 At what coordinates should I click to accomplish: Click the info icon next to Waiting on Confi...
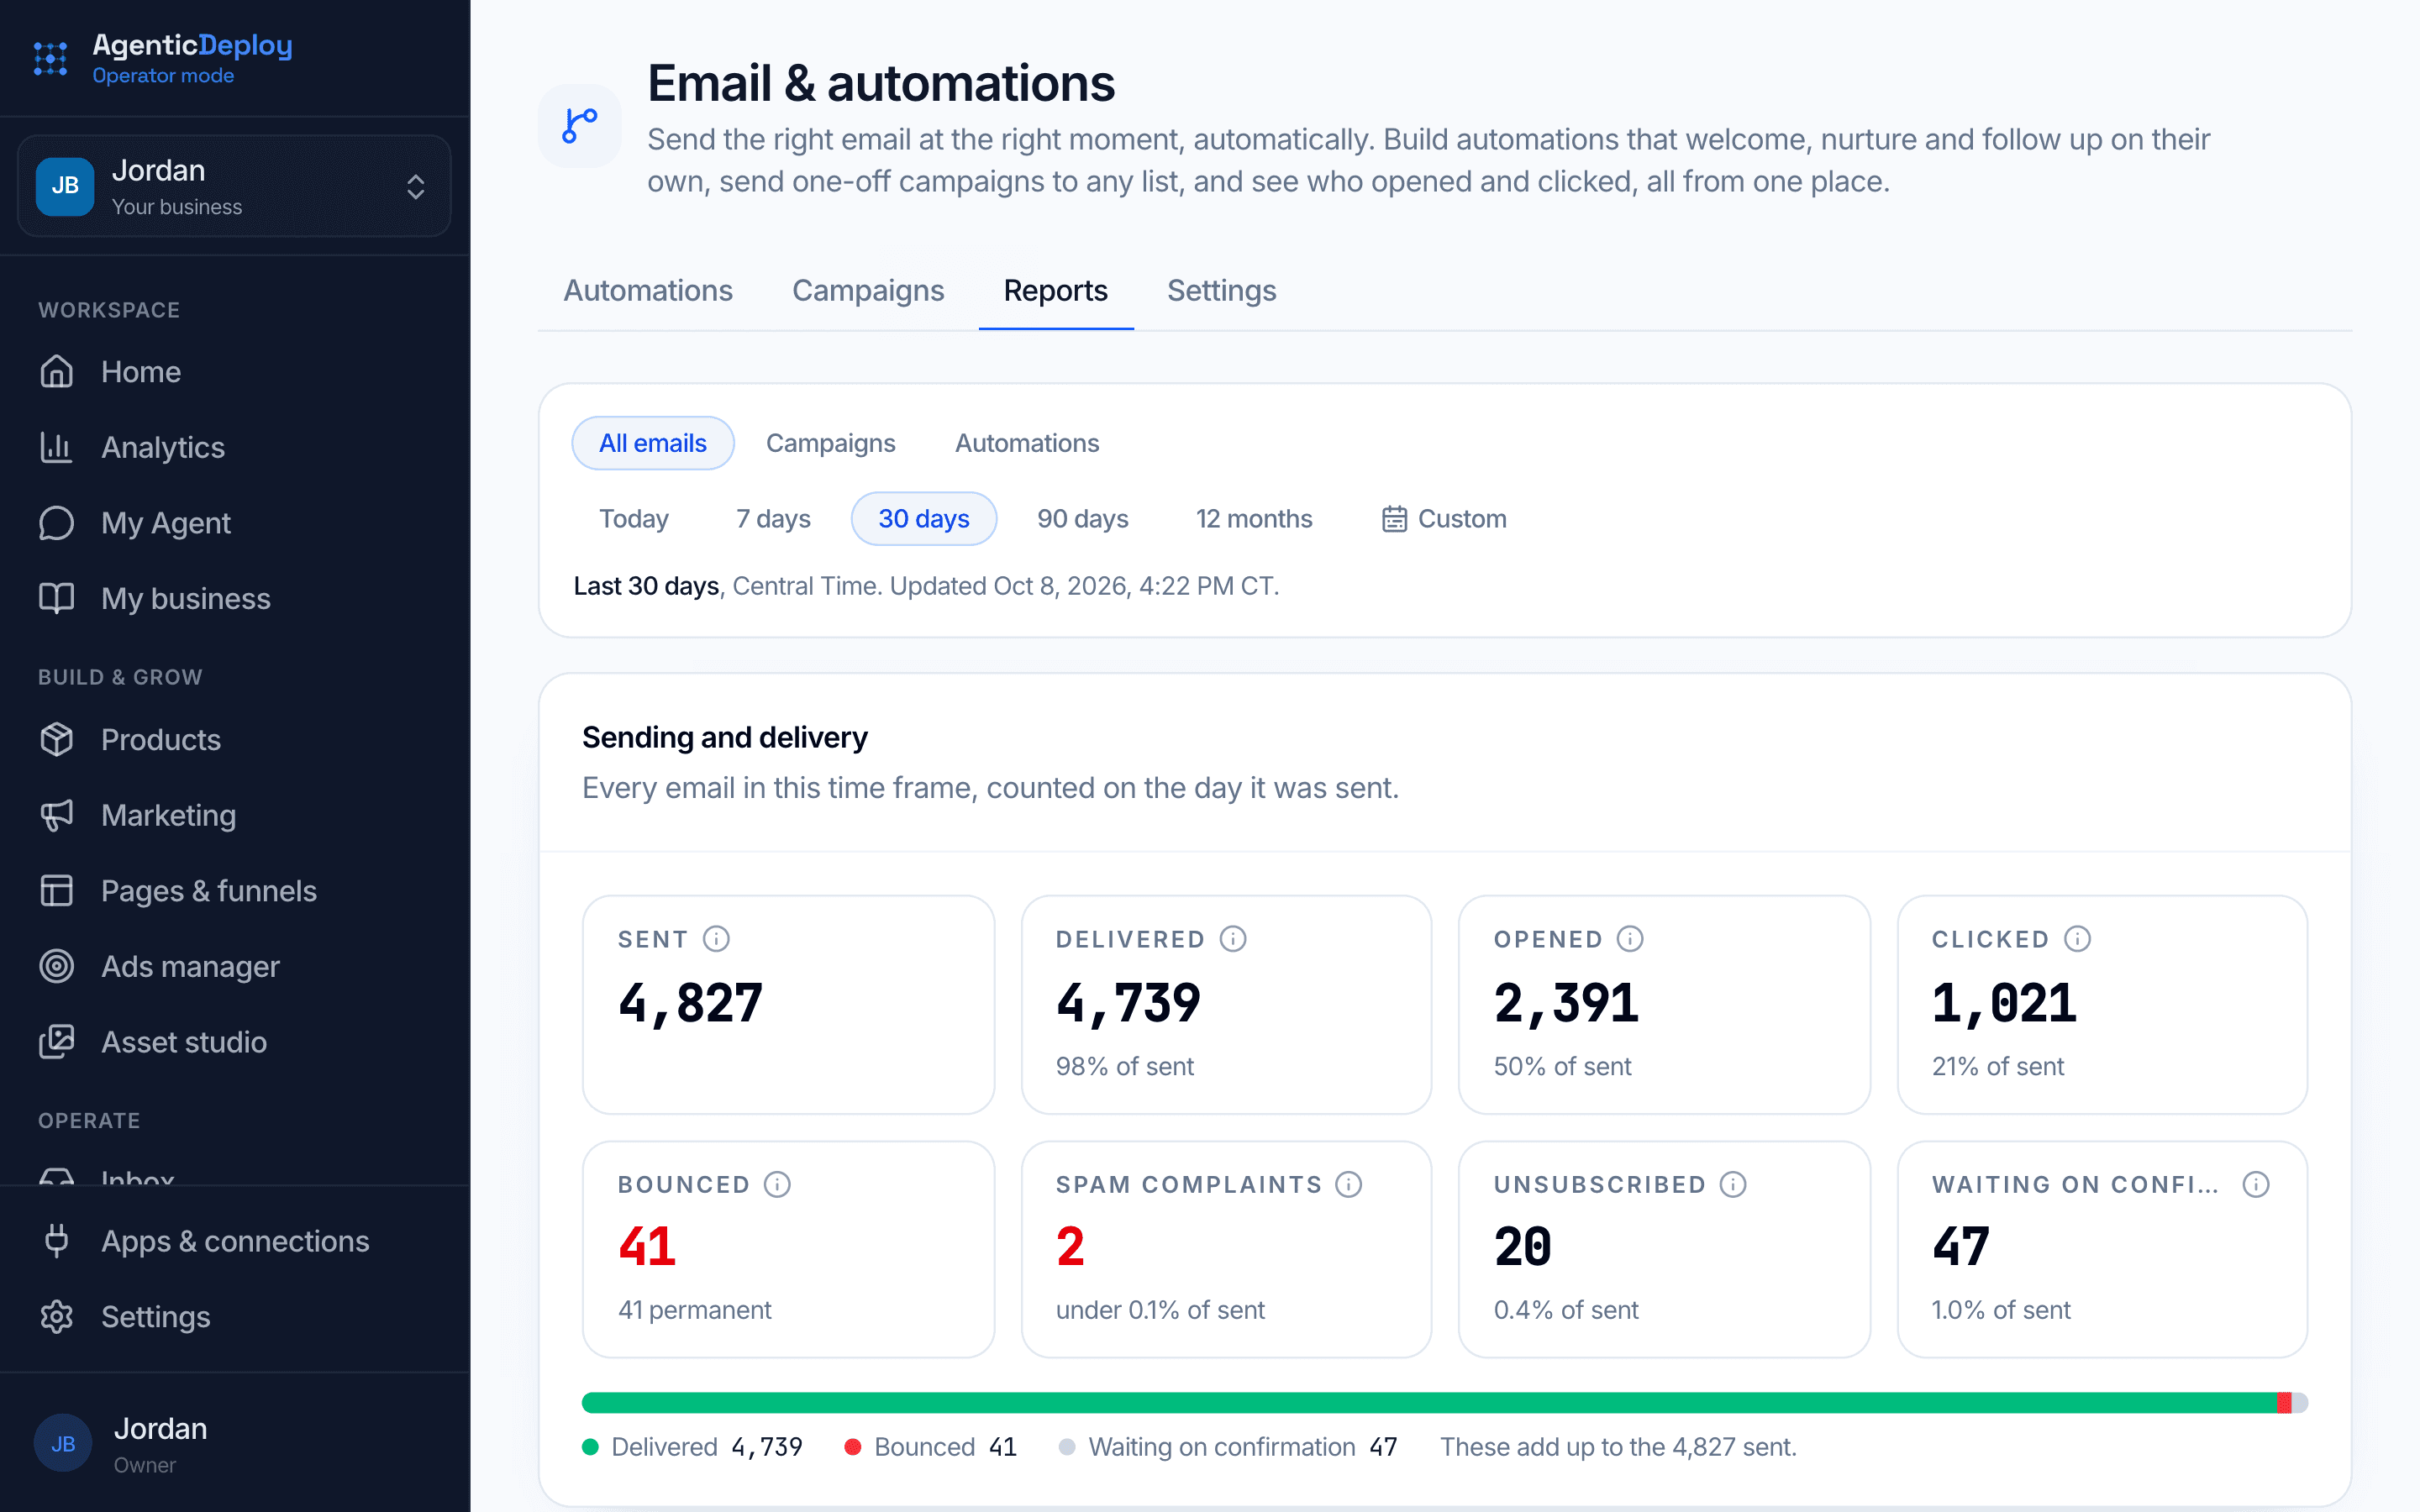(x=2256, y=1184)
